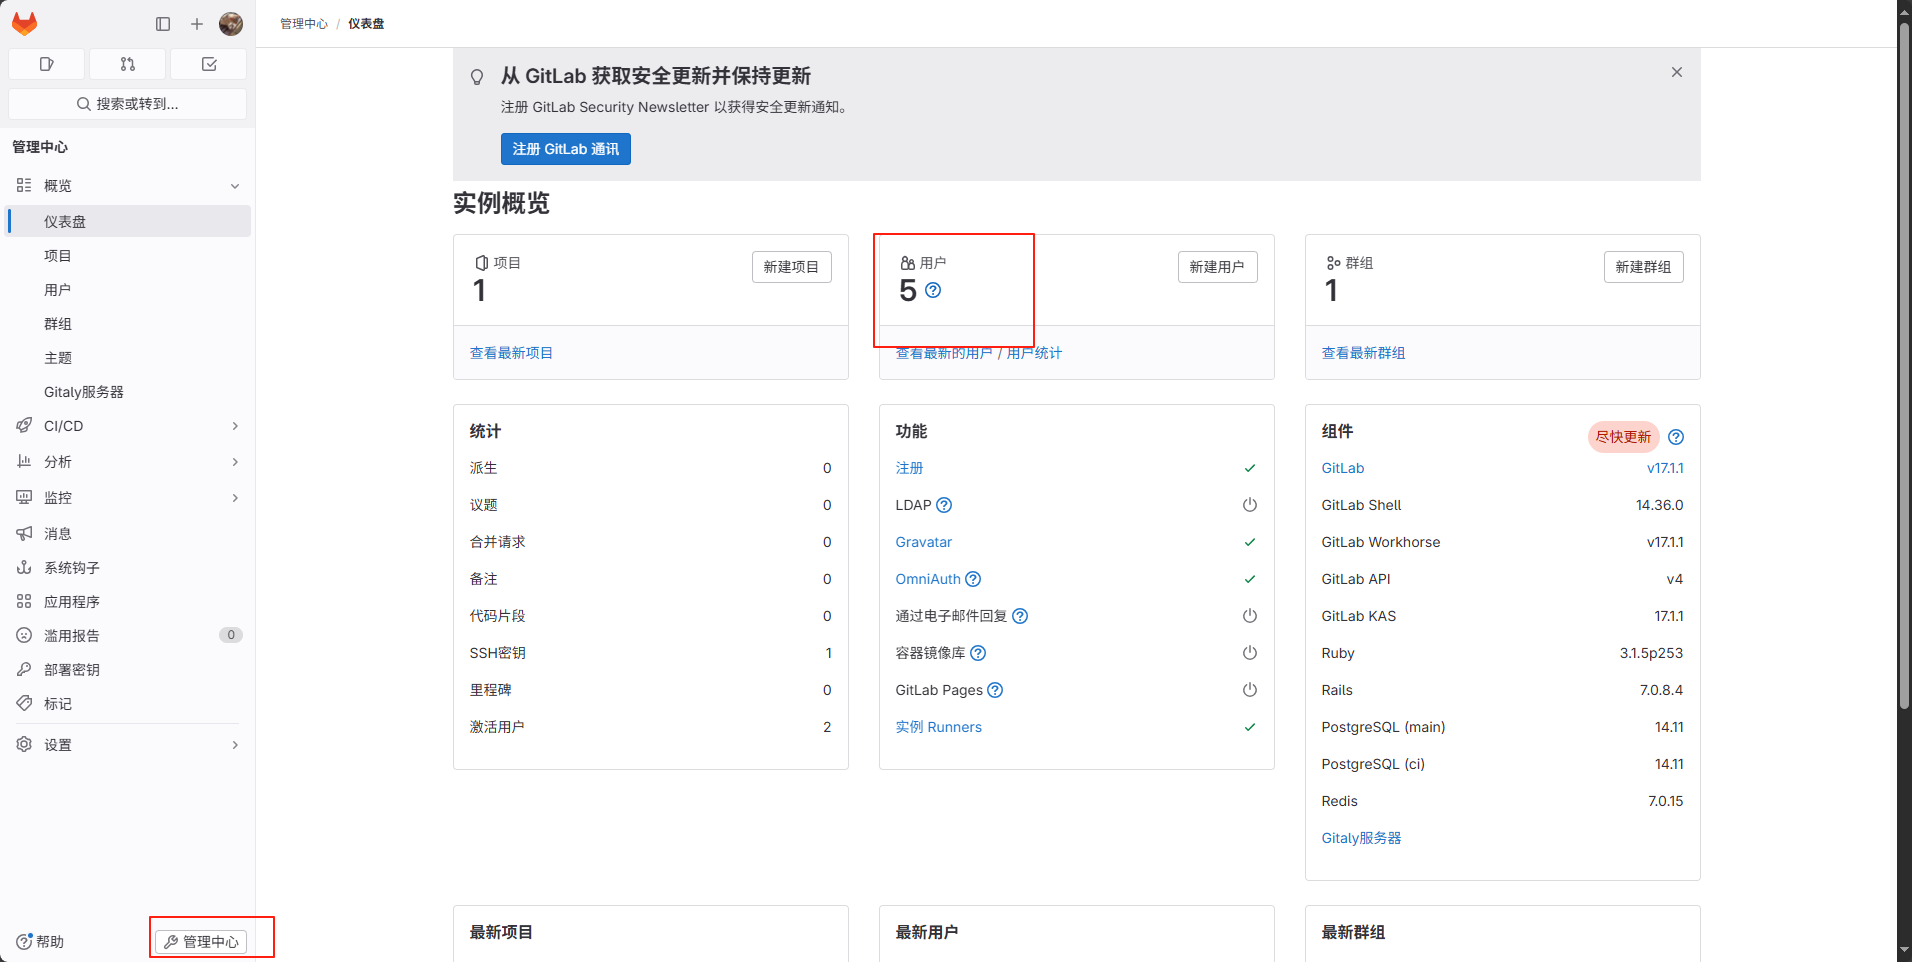Open the create new plus menu
The height and width of the screenshot is (962, 1912).
197,24
